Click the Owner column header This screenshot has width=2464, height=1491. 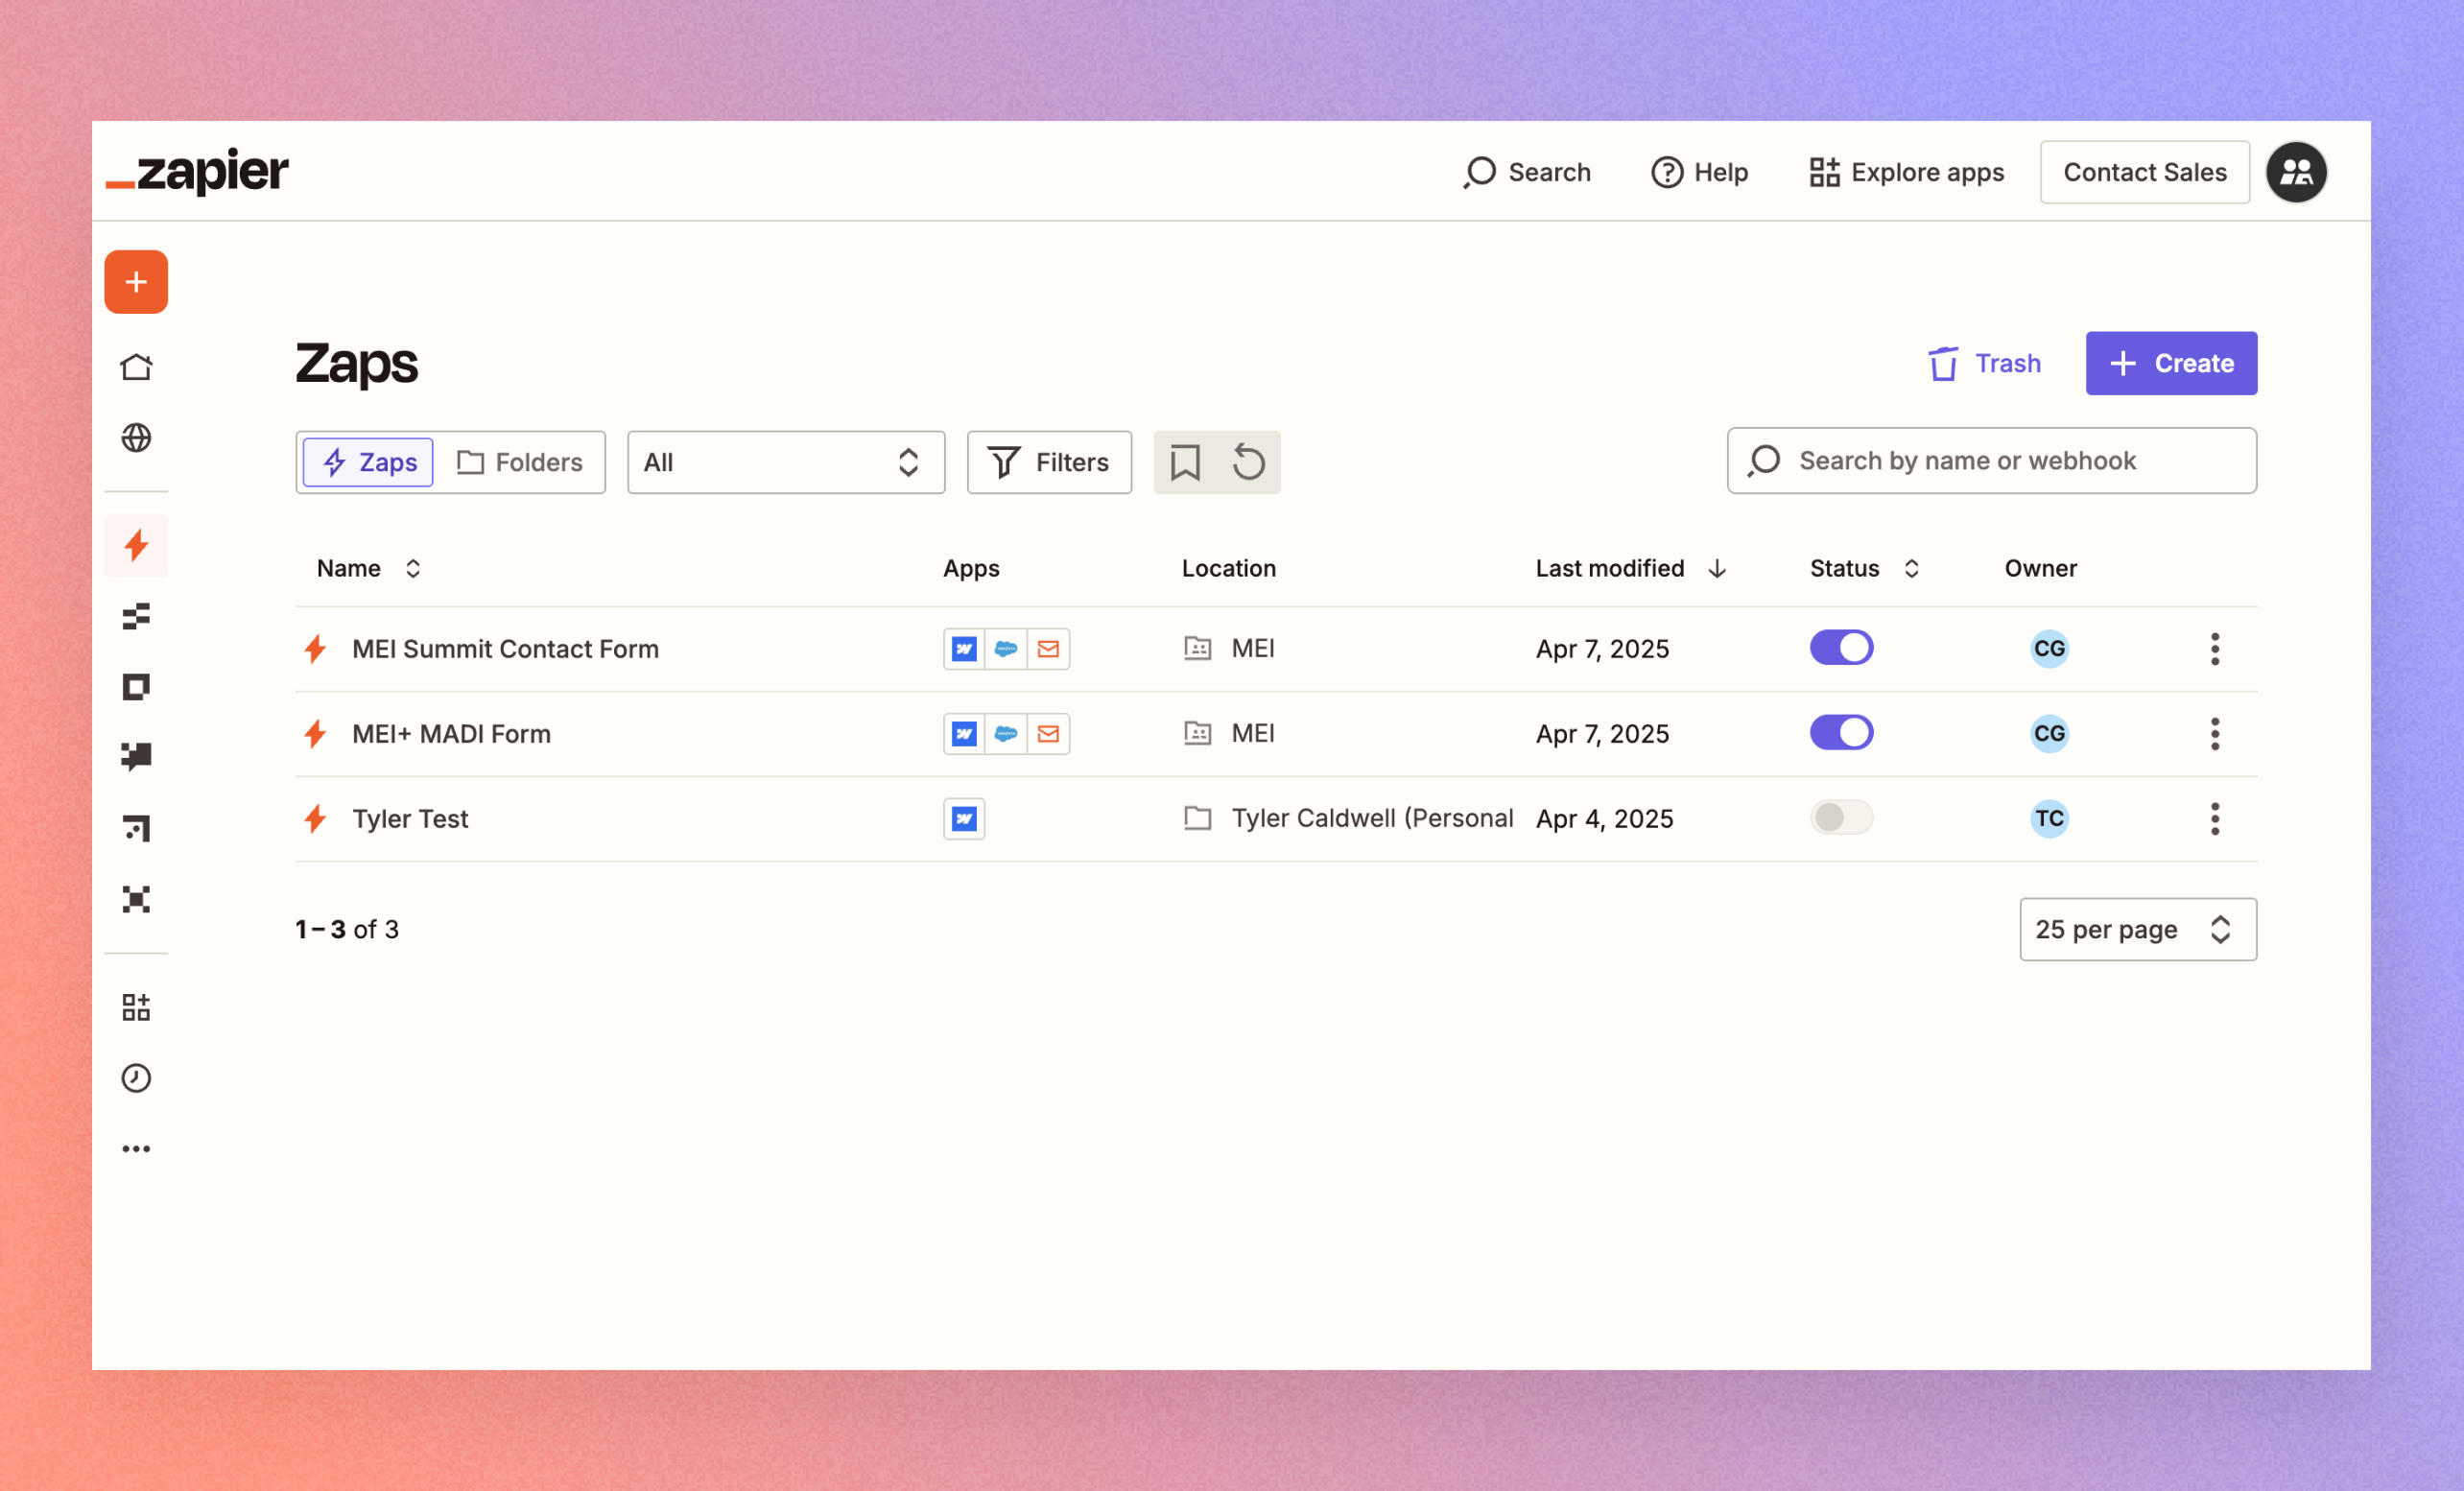pos(2040,569)
